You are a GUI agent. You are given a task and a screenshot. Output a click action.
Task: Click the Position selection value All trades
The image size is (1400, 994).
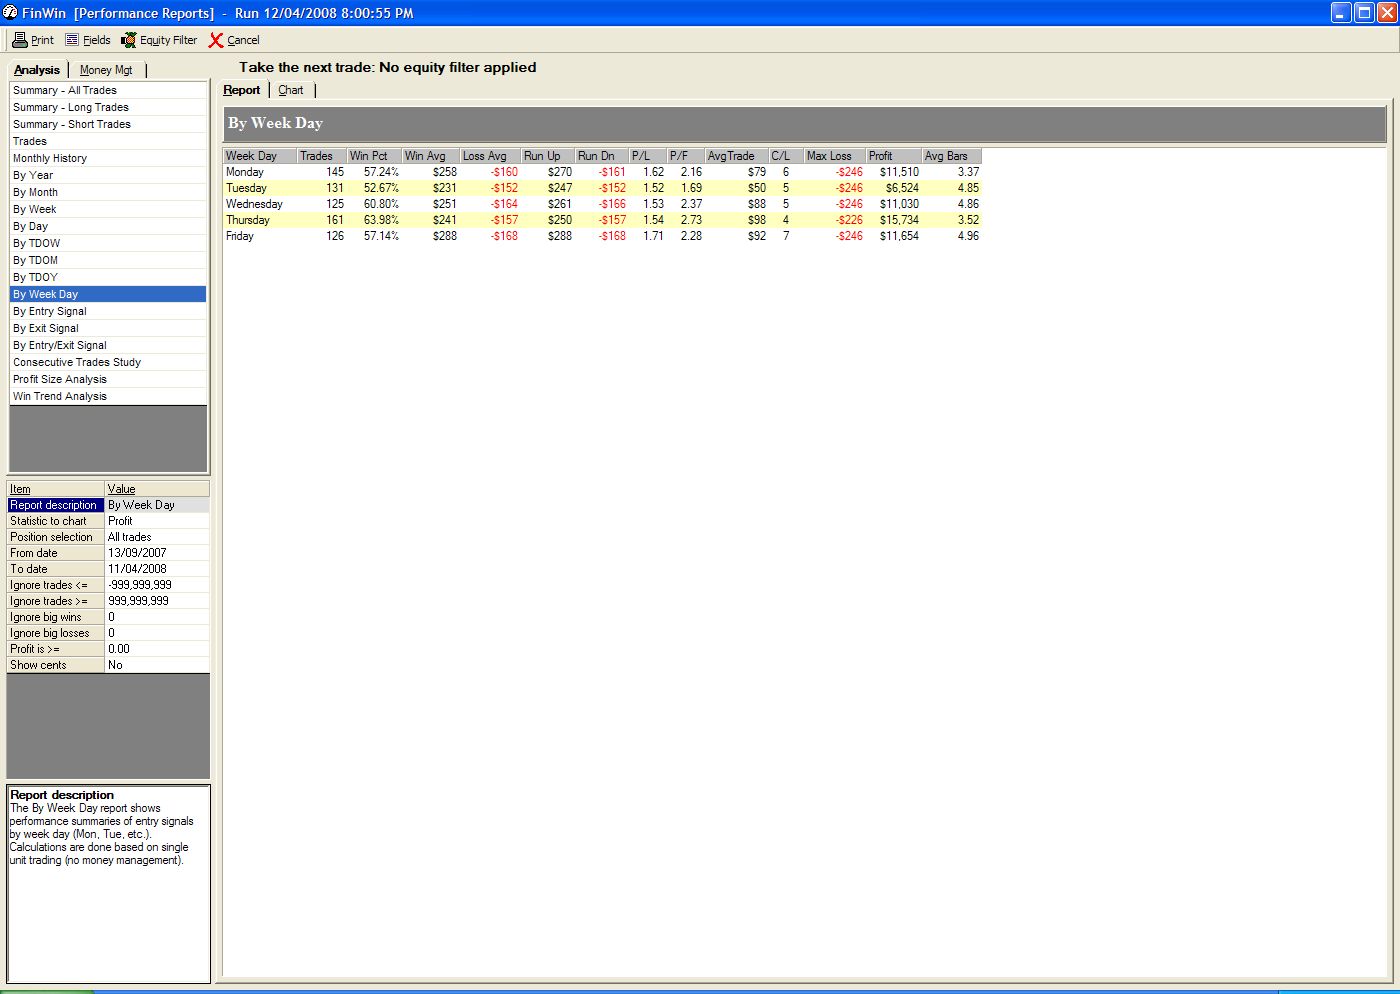[157, 537]
